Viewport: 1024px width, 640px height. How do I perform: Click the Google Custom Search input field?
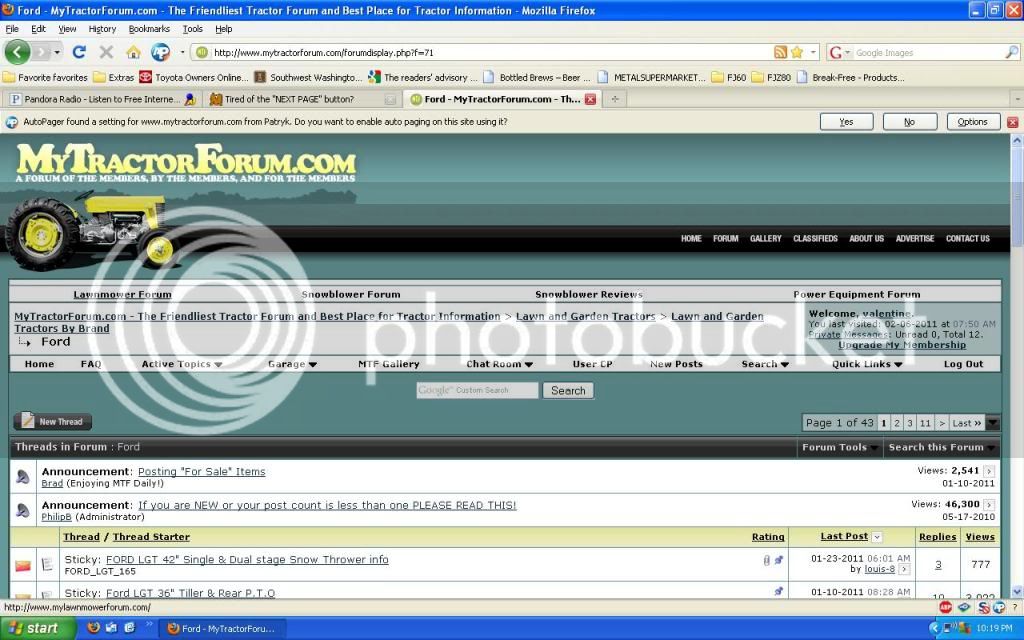(x=477, y=390)
